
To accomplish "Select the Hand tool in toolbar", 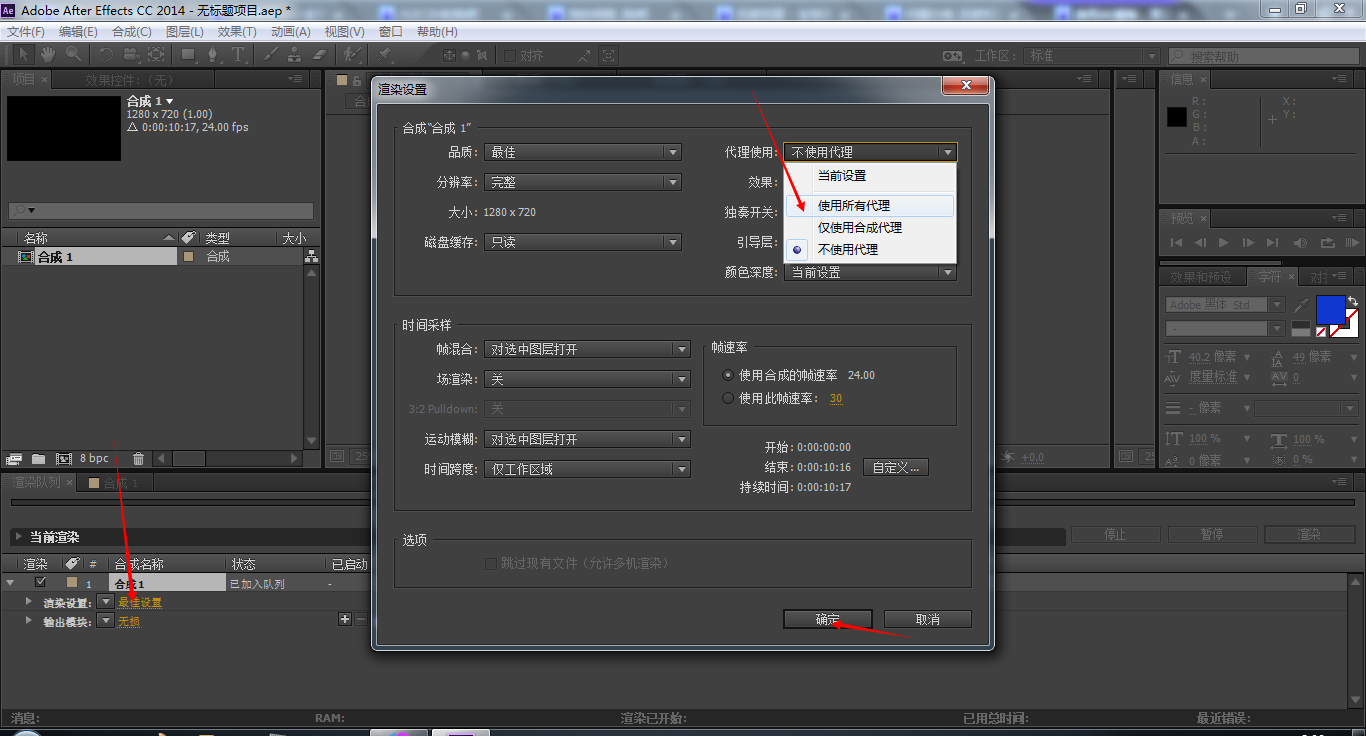I will pyautogui.click(x=48, y=55).
